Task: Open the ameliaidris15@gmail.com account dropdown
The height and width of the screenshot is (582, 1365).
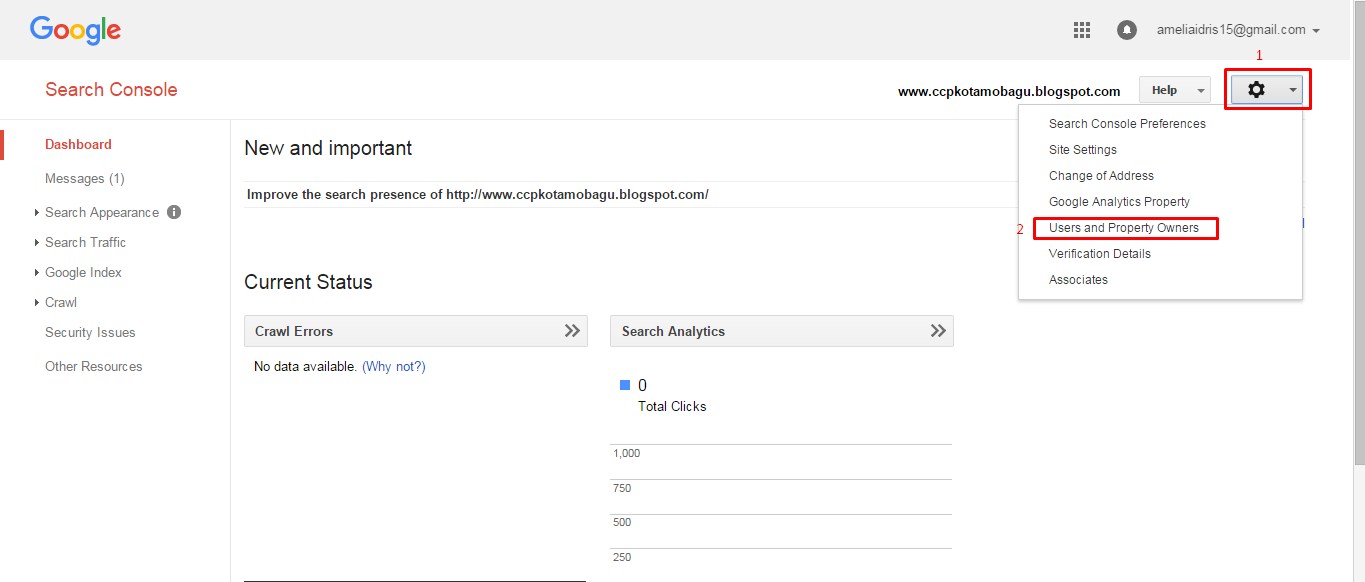Action: pos(1238,30)
